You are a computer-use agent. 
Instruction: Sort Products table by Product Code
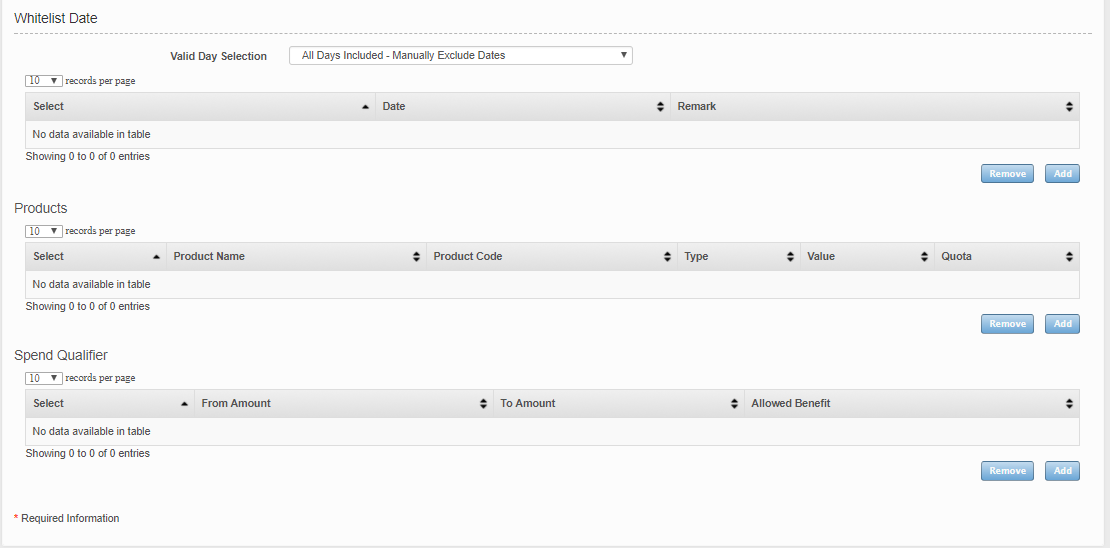pyautogui.click(x=551, y=257)
